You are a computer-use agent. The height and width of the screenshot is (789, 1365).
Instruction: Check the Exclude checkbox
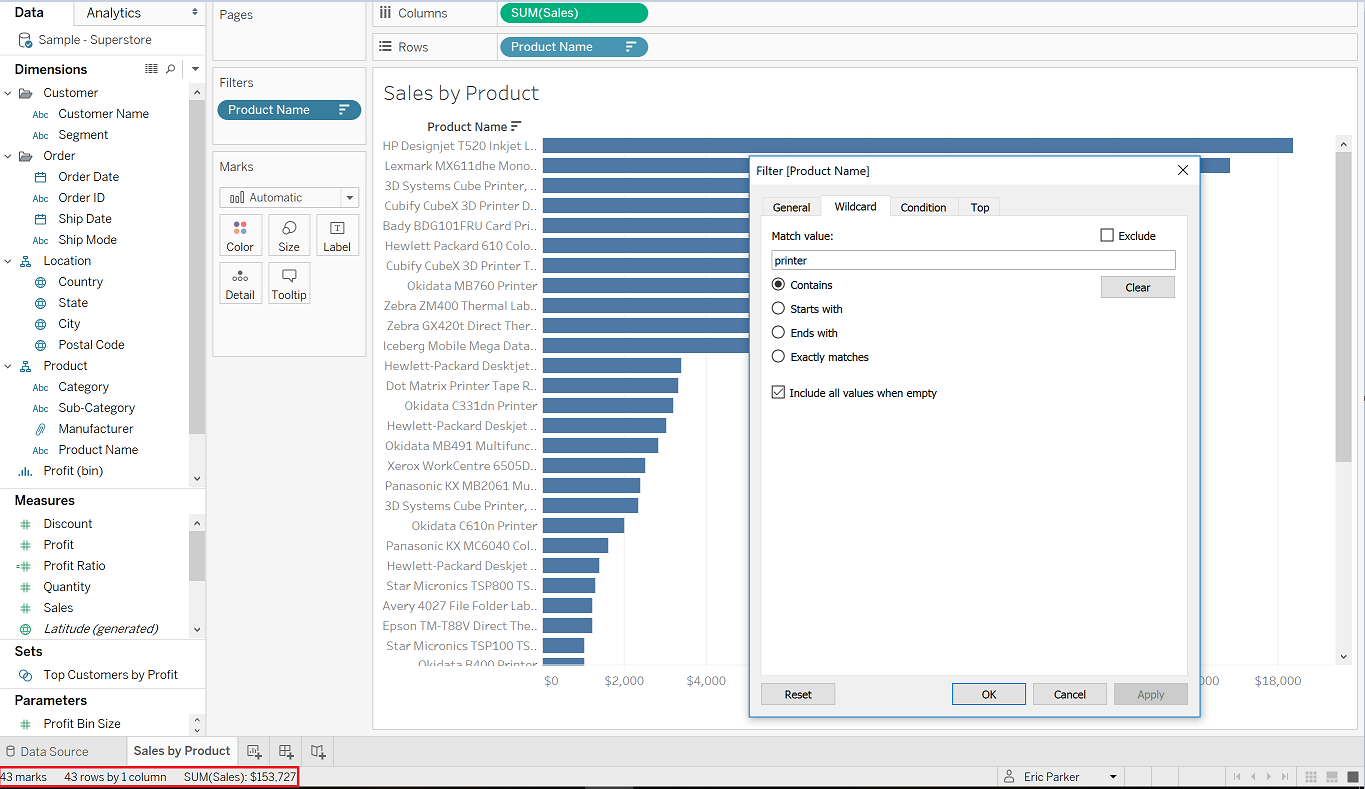[x=1107, y=235]
